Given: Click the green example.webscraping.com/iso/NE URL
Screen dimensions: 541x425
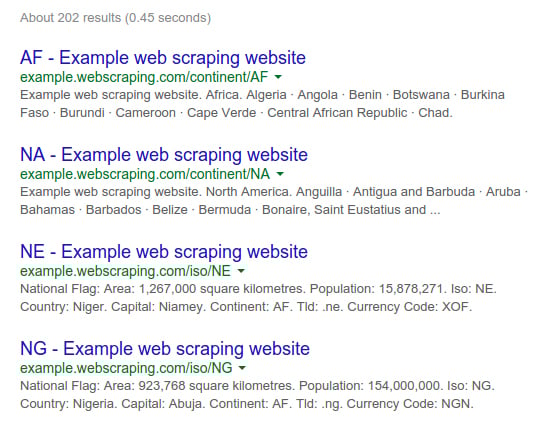Looking at the screenshot, I should pyautogui.click(x=126, y=271).
